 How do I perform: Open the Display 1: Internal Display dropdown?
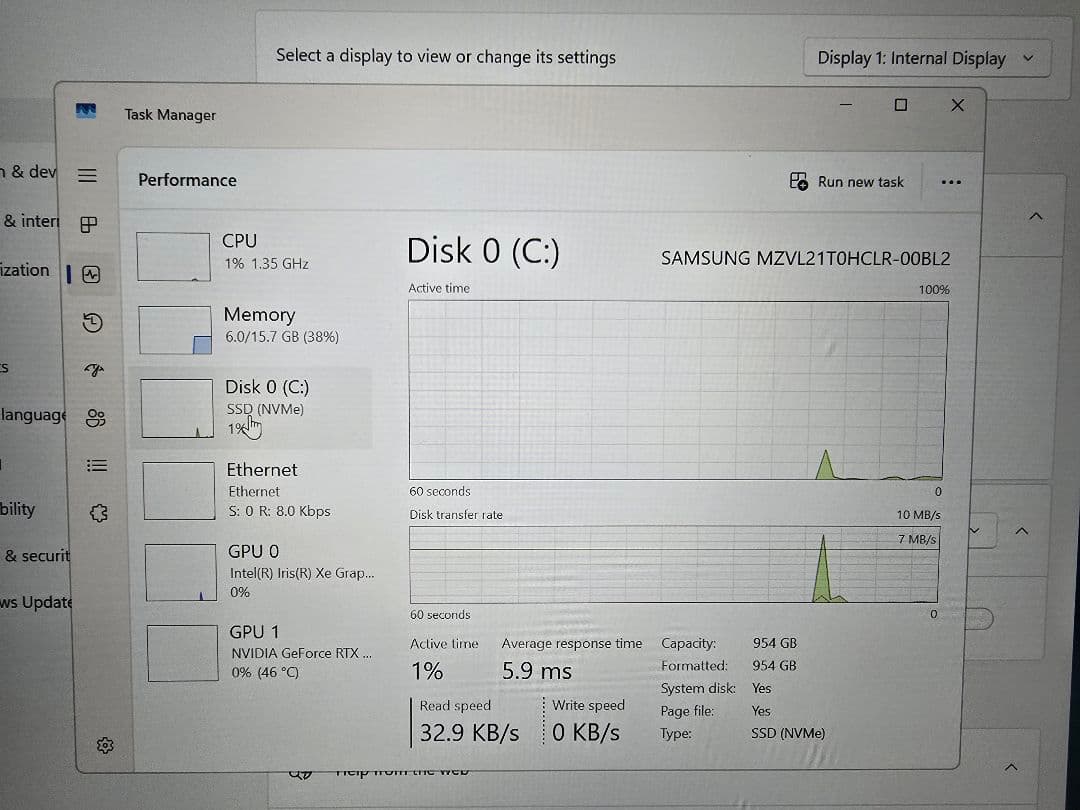point(926,59)
